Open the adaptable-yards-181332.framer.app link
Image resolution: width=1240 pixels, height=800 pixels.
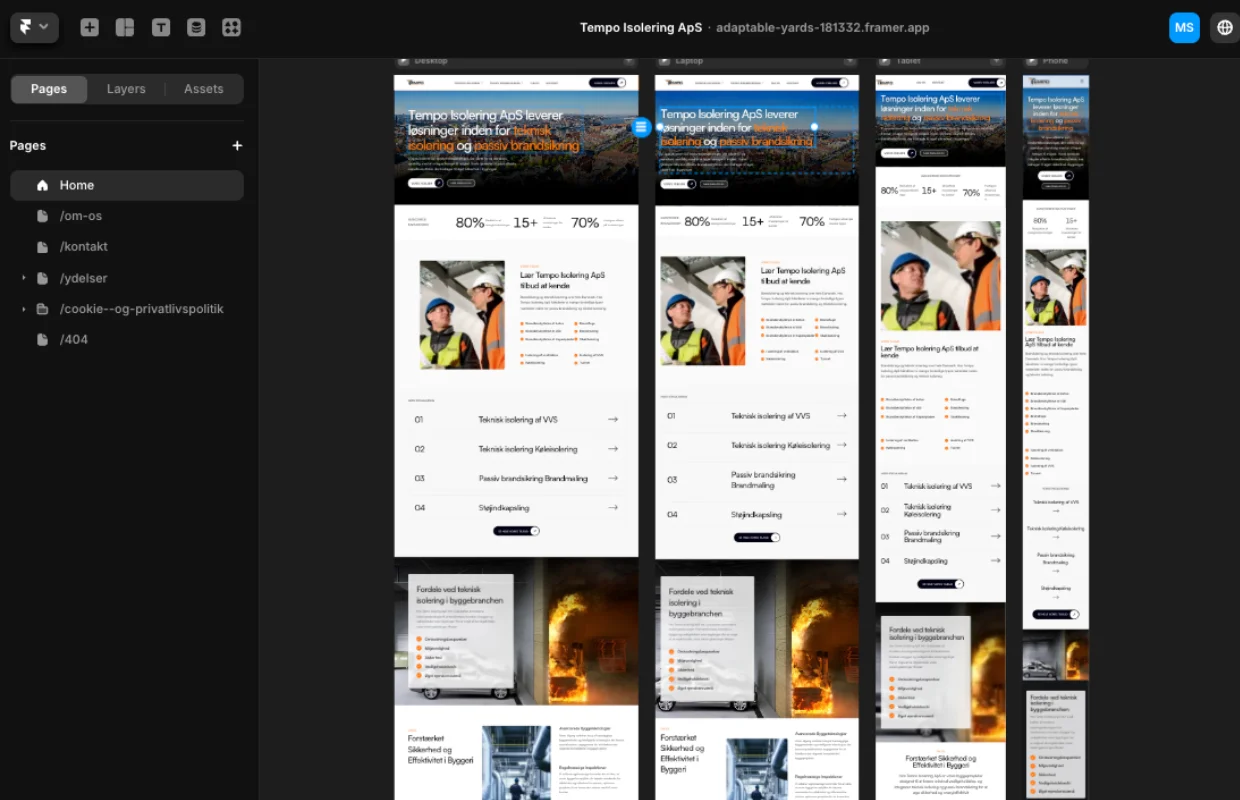pos(823,28)
